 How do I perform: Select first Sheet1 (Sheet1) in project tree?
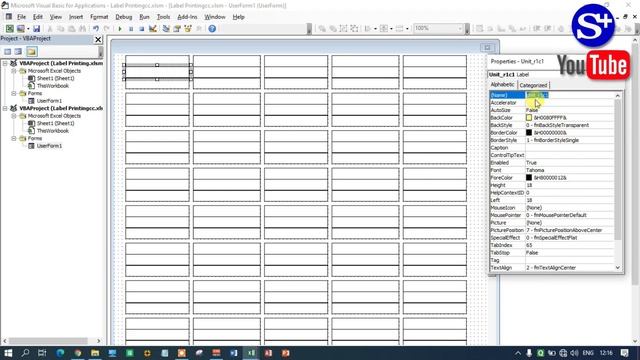(x=56, y=78)
